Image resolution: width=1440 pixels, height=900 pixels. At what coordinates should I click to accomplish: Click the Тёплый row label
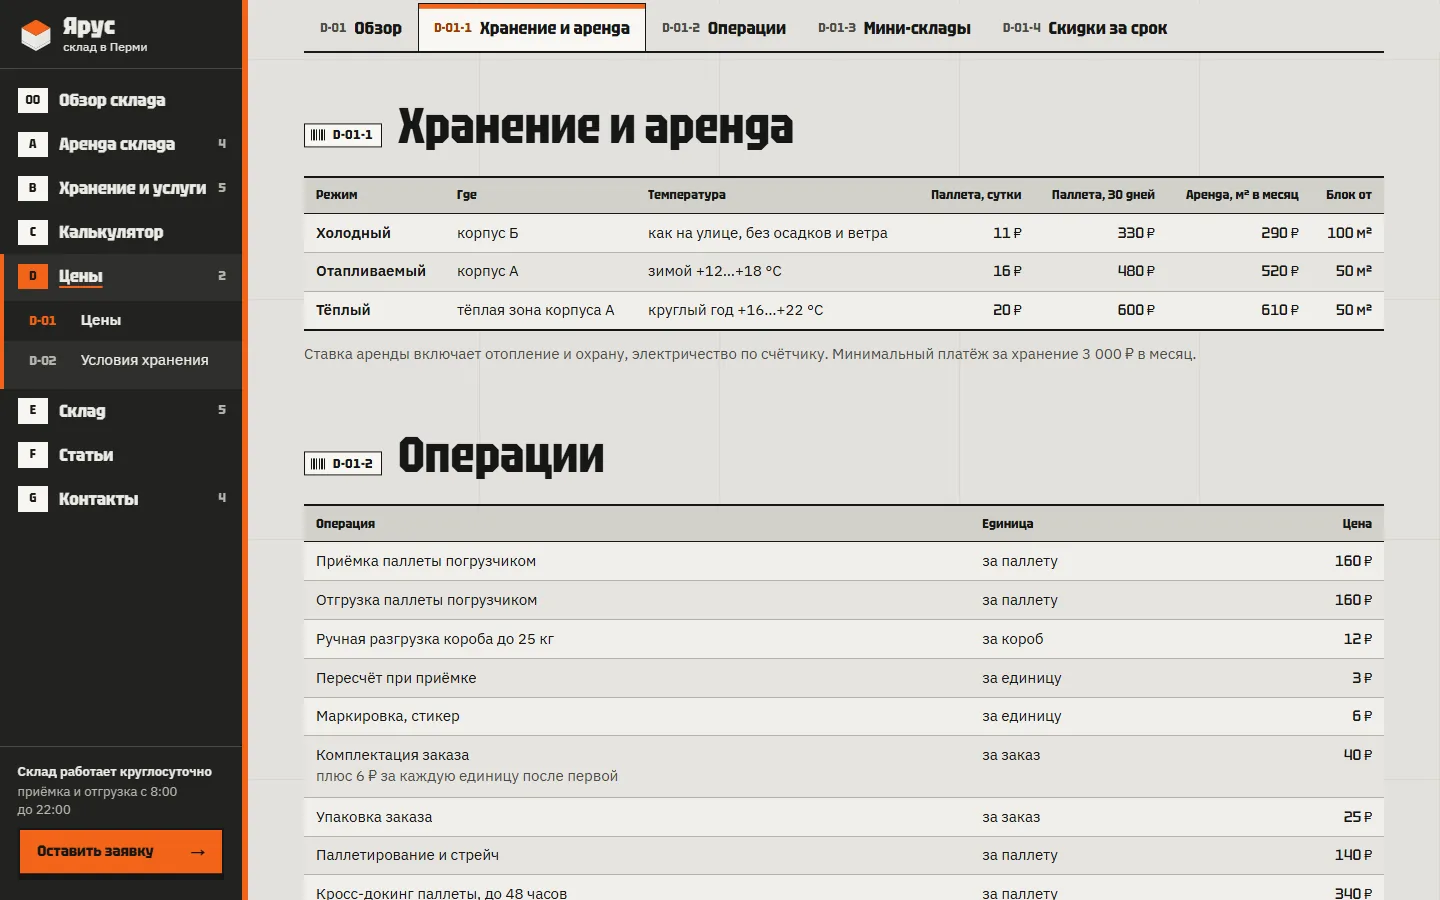coord(343,310)
